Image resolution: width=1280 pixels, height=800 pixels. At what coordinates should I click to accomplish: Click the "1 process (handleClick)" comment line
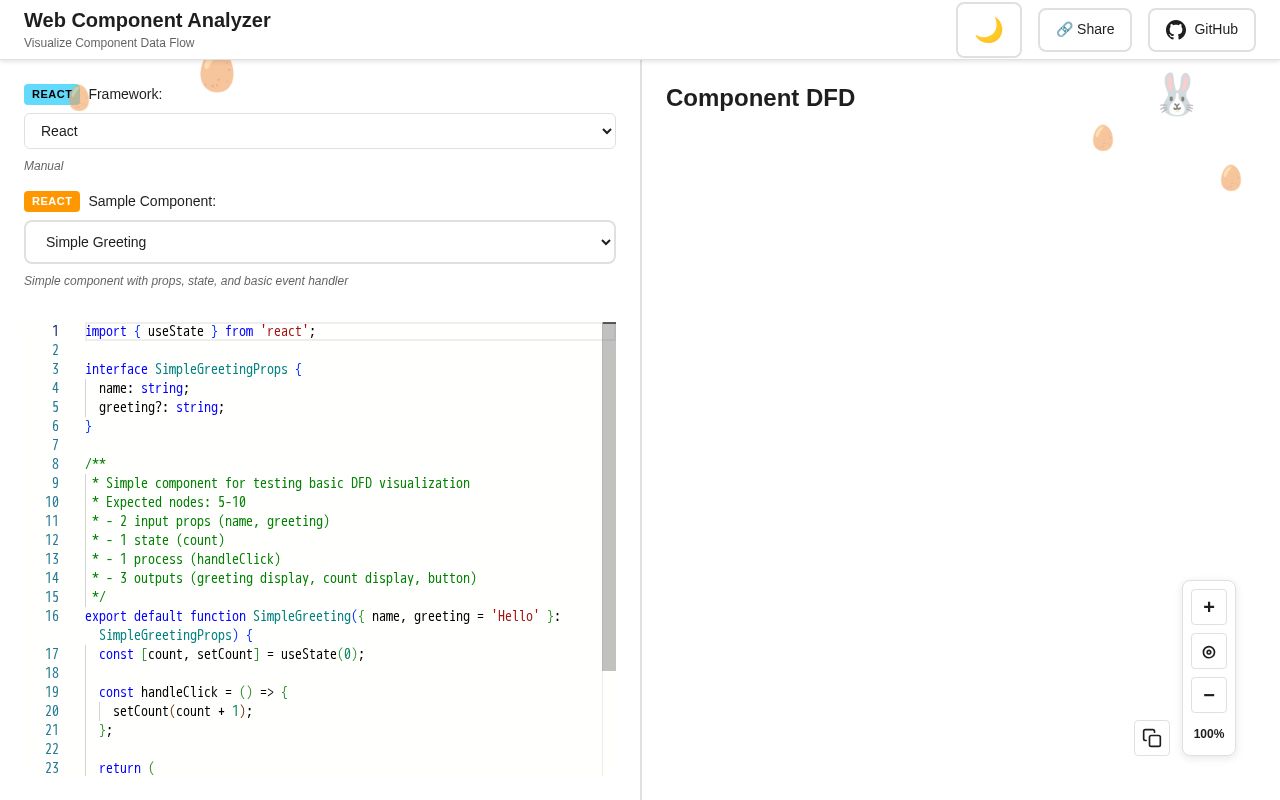186,559
